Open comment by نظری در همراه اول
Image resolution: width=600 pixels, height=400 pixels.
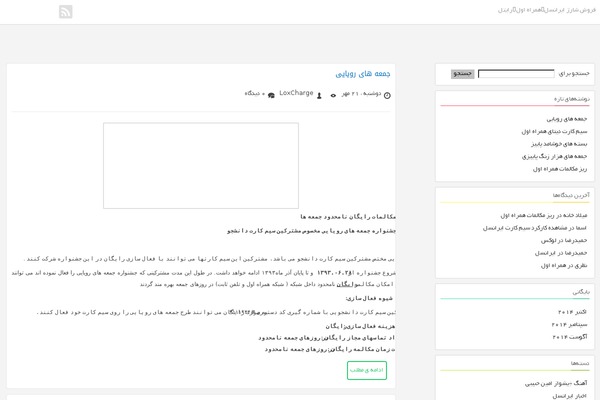coord(564,265)
